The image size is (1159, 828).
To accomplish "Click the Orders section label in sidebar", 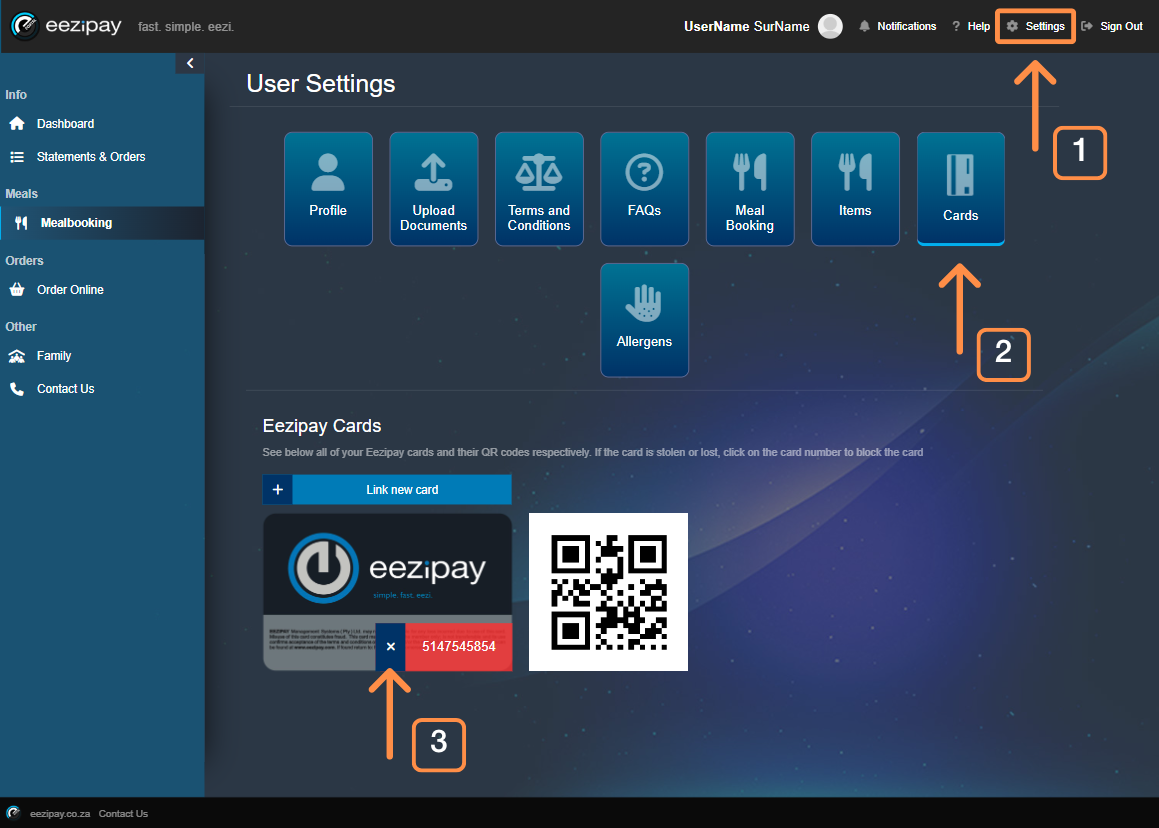I will (x=24, y=261).
